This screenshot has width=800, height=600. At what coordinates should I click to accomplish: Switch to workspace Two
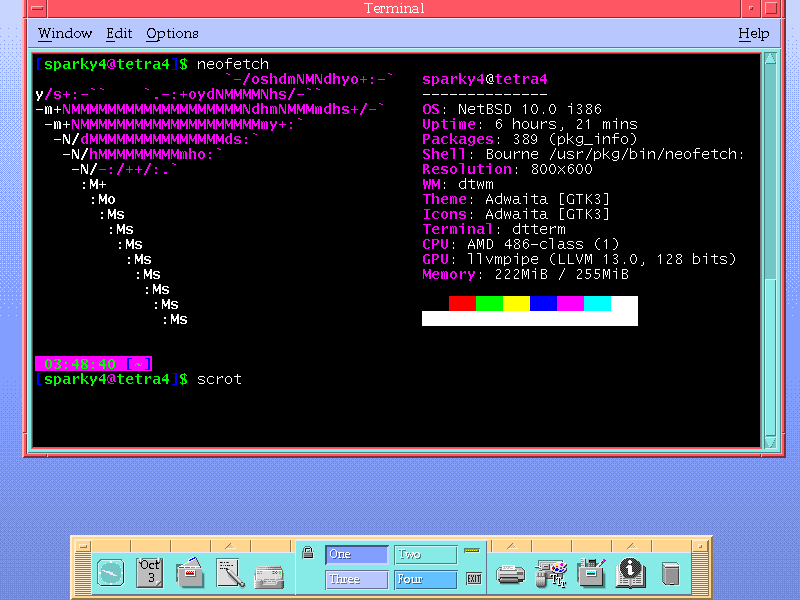tap(425, 554)
